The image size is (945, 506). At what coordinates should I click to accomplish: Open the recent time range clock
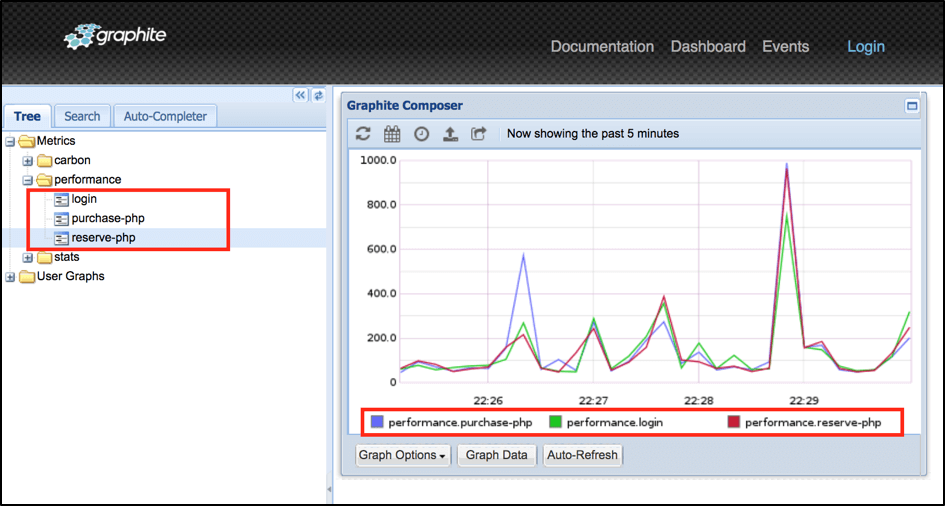pyautogui.click(x=421, y=134)
